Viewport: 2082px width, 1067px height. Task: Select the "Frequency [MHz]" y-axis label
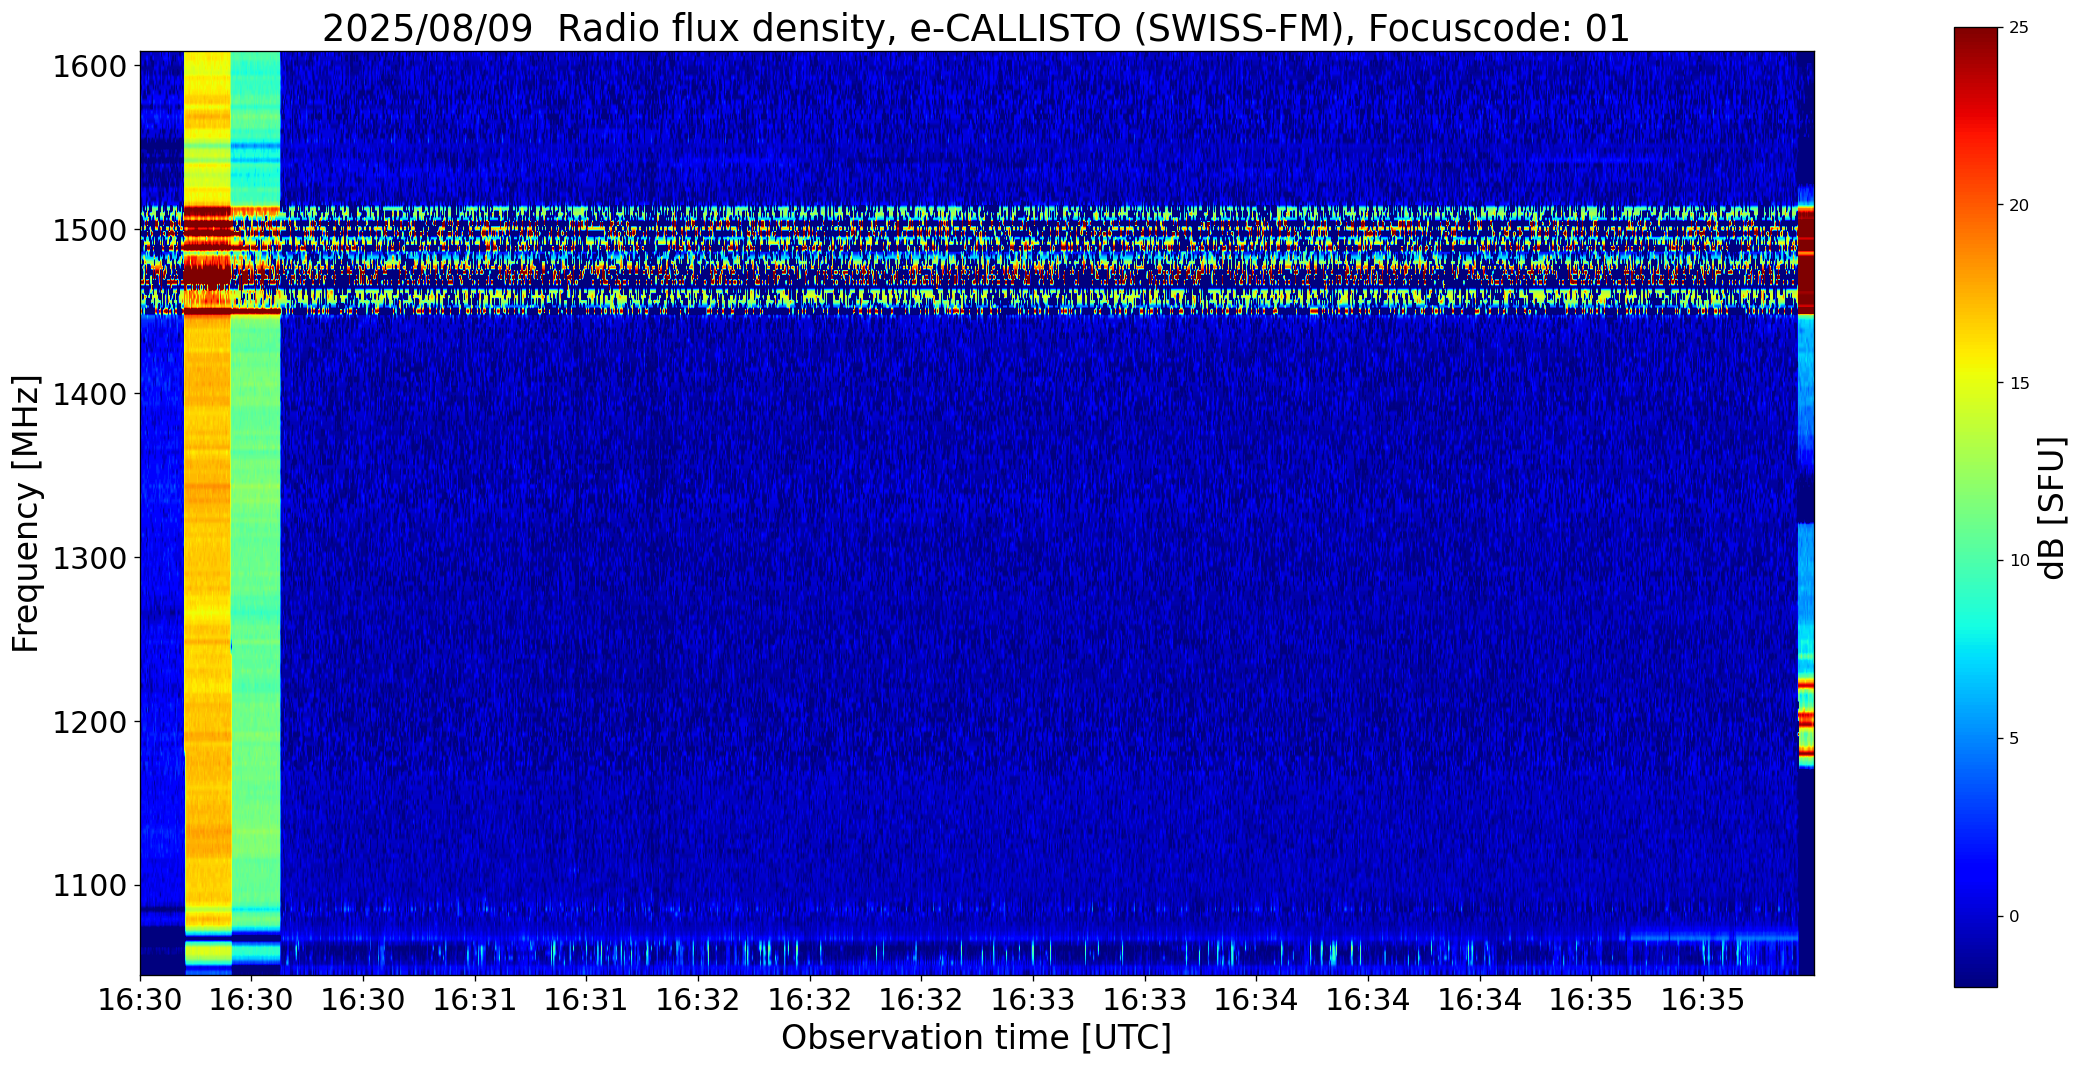(x=27, y=513)
